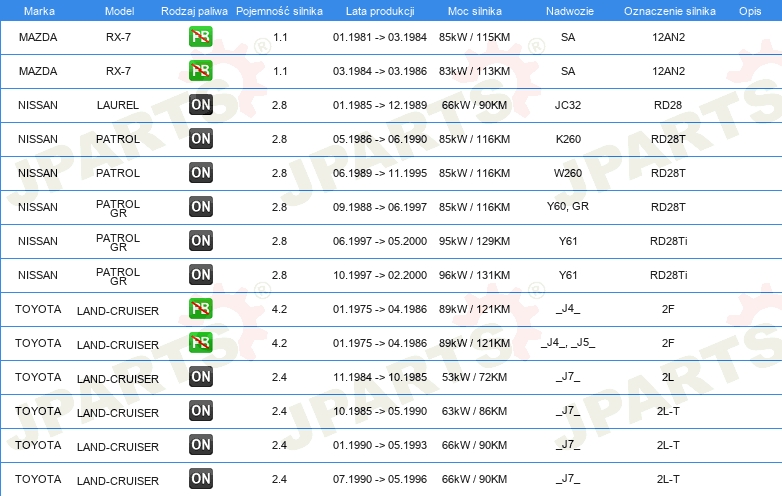
Task: Select the RD28Ti cell in the 95kW row
Action: 668,241
